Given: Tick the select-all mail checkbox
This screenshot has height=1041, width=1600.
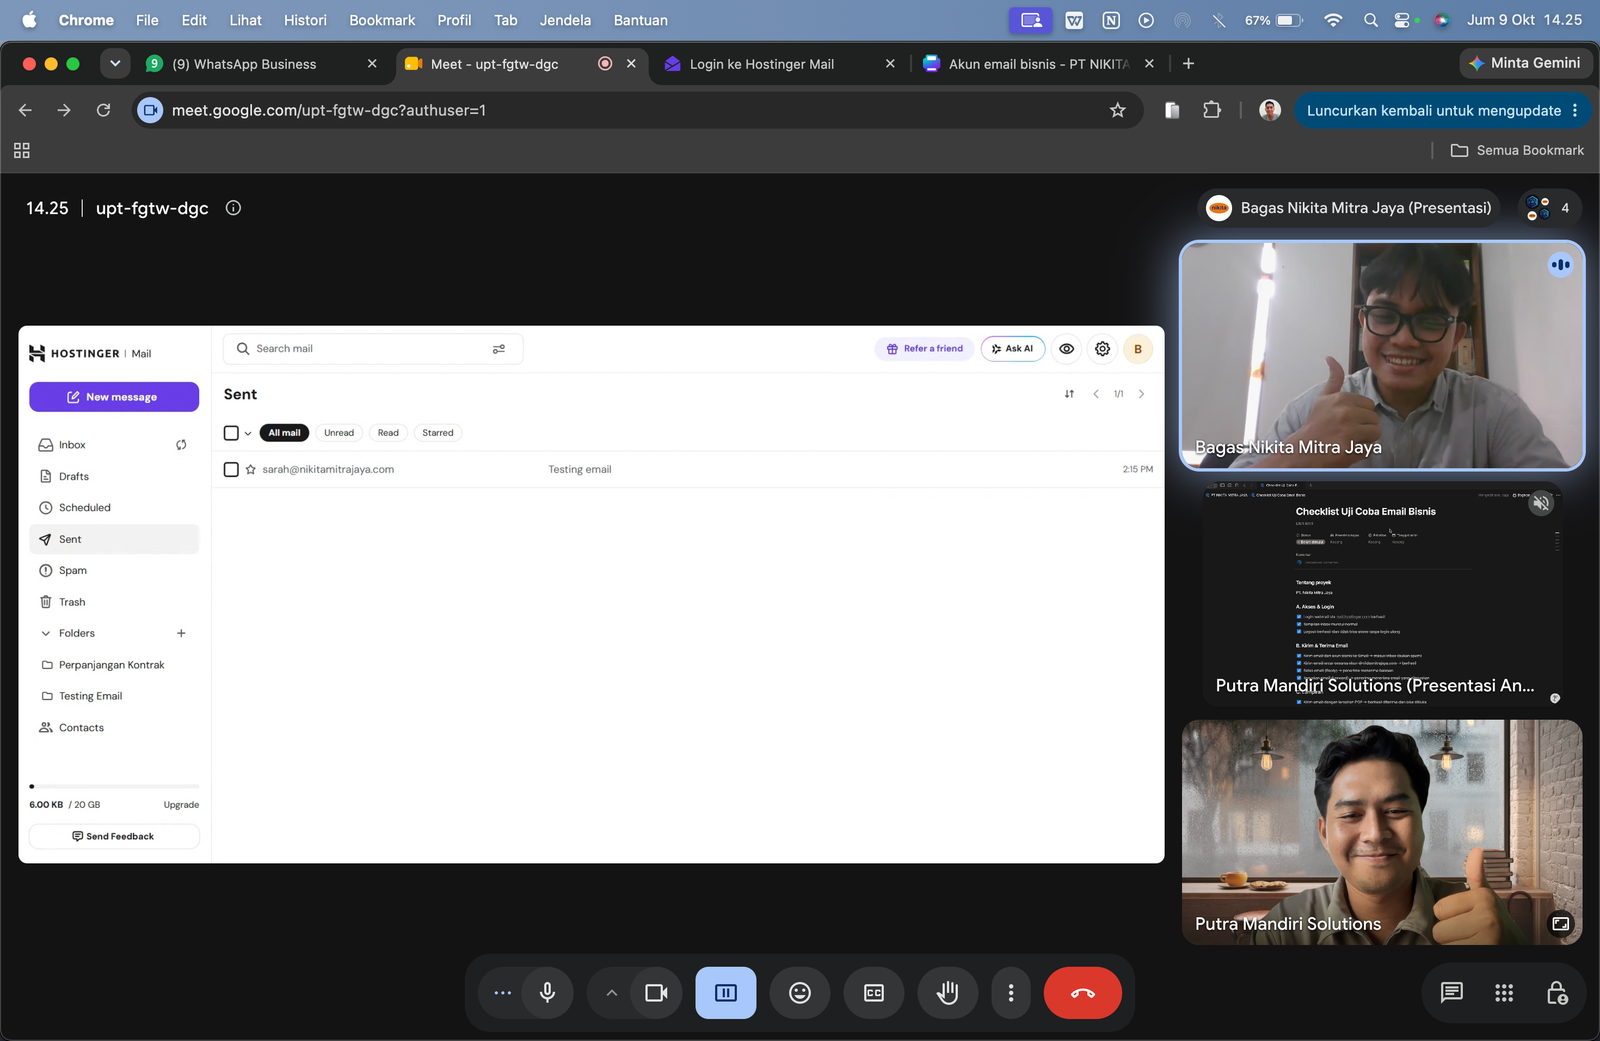Looking at the screenshot, I should point(231,433).
